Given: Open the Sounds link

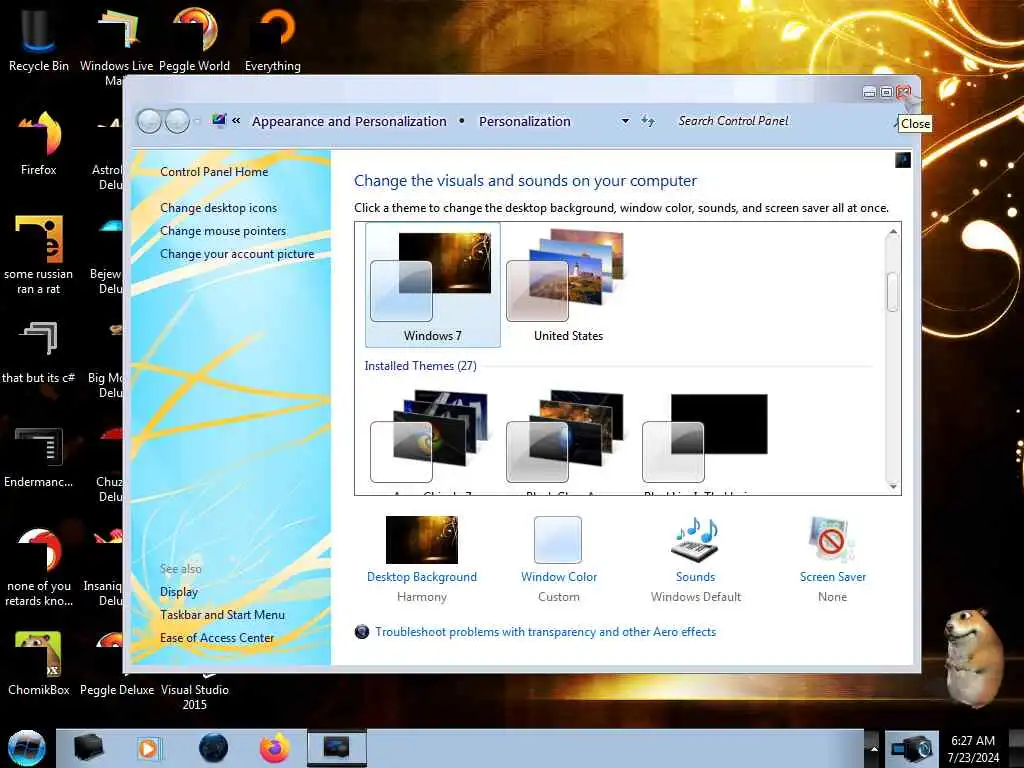Looking at the screenshot, I should [x=696, y=577].
